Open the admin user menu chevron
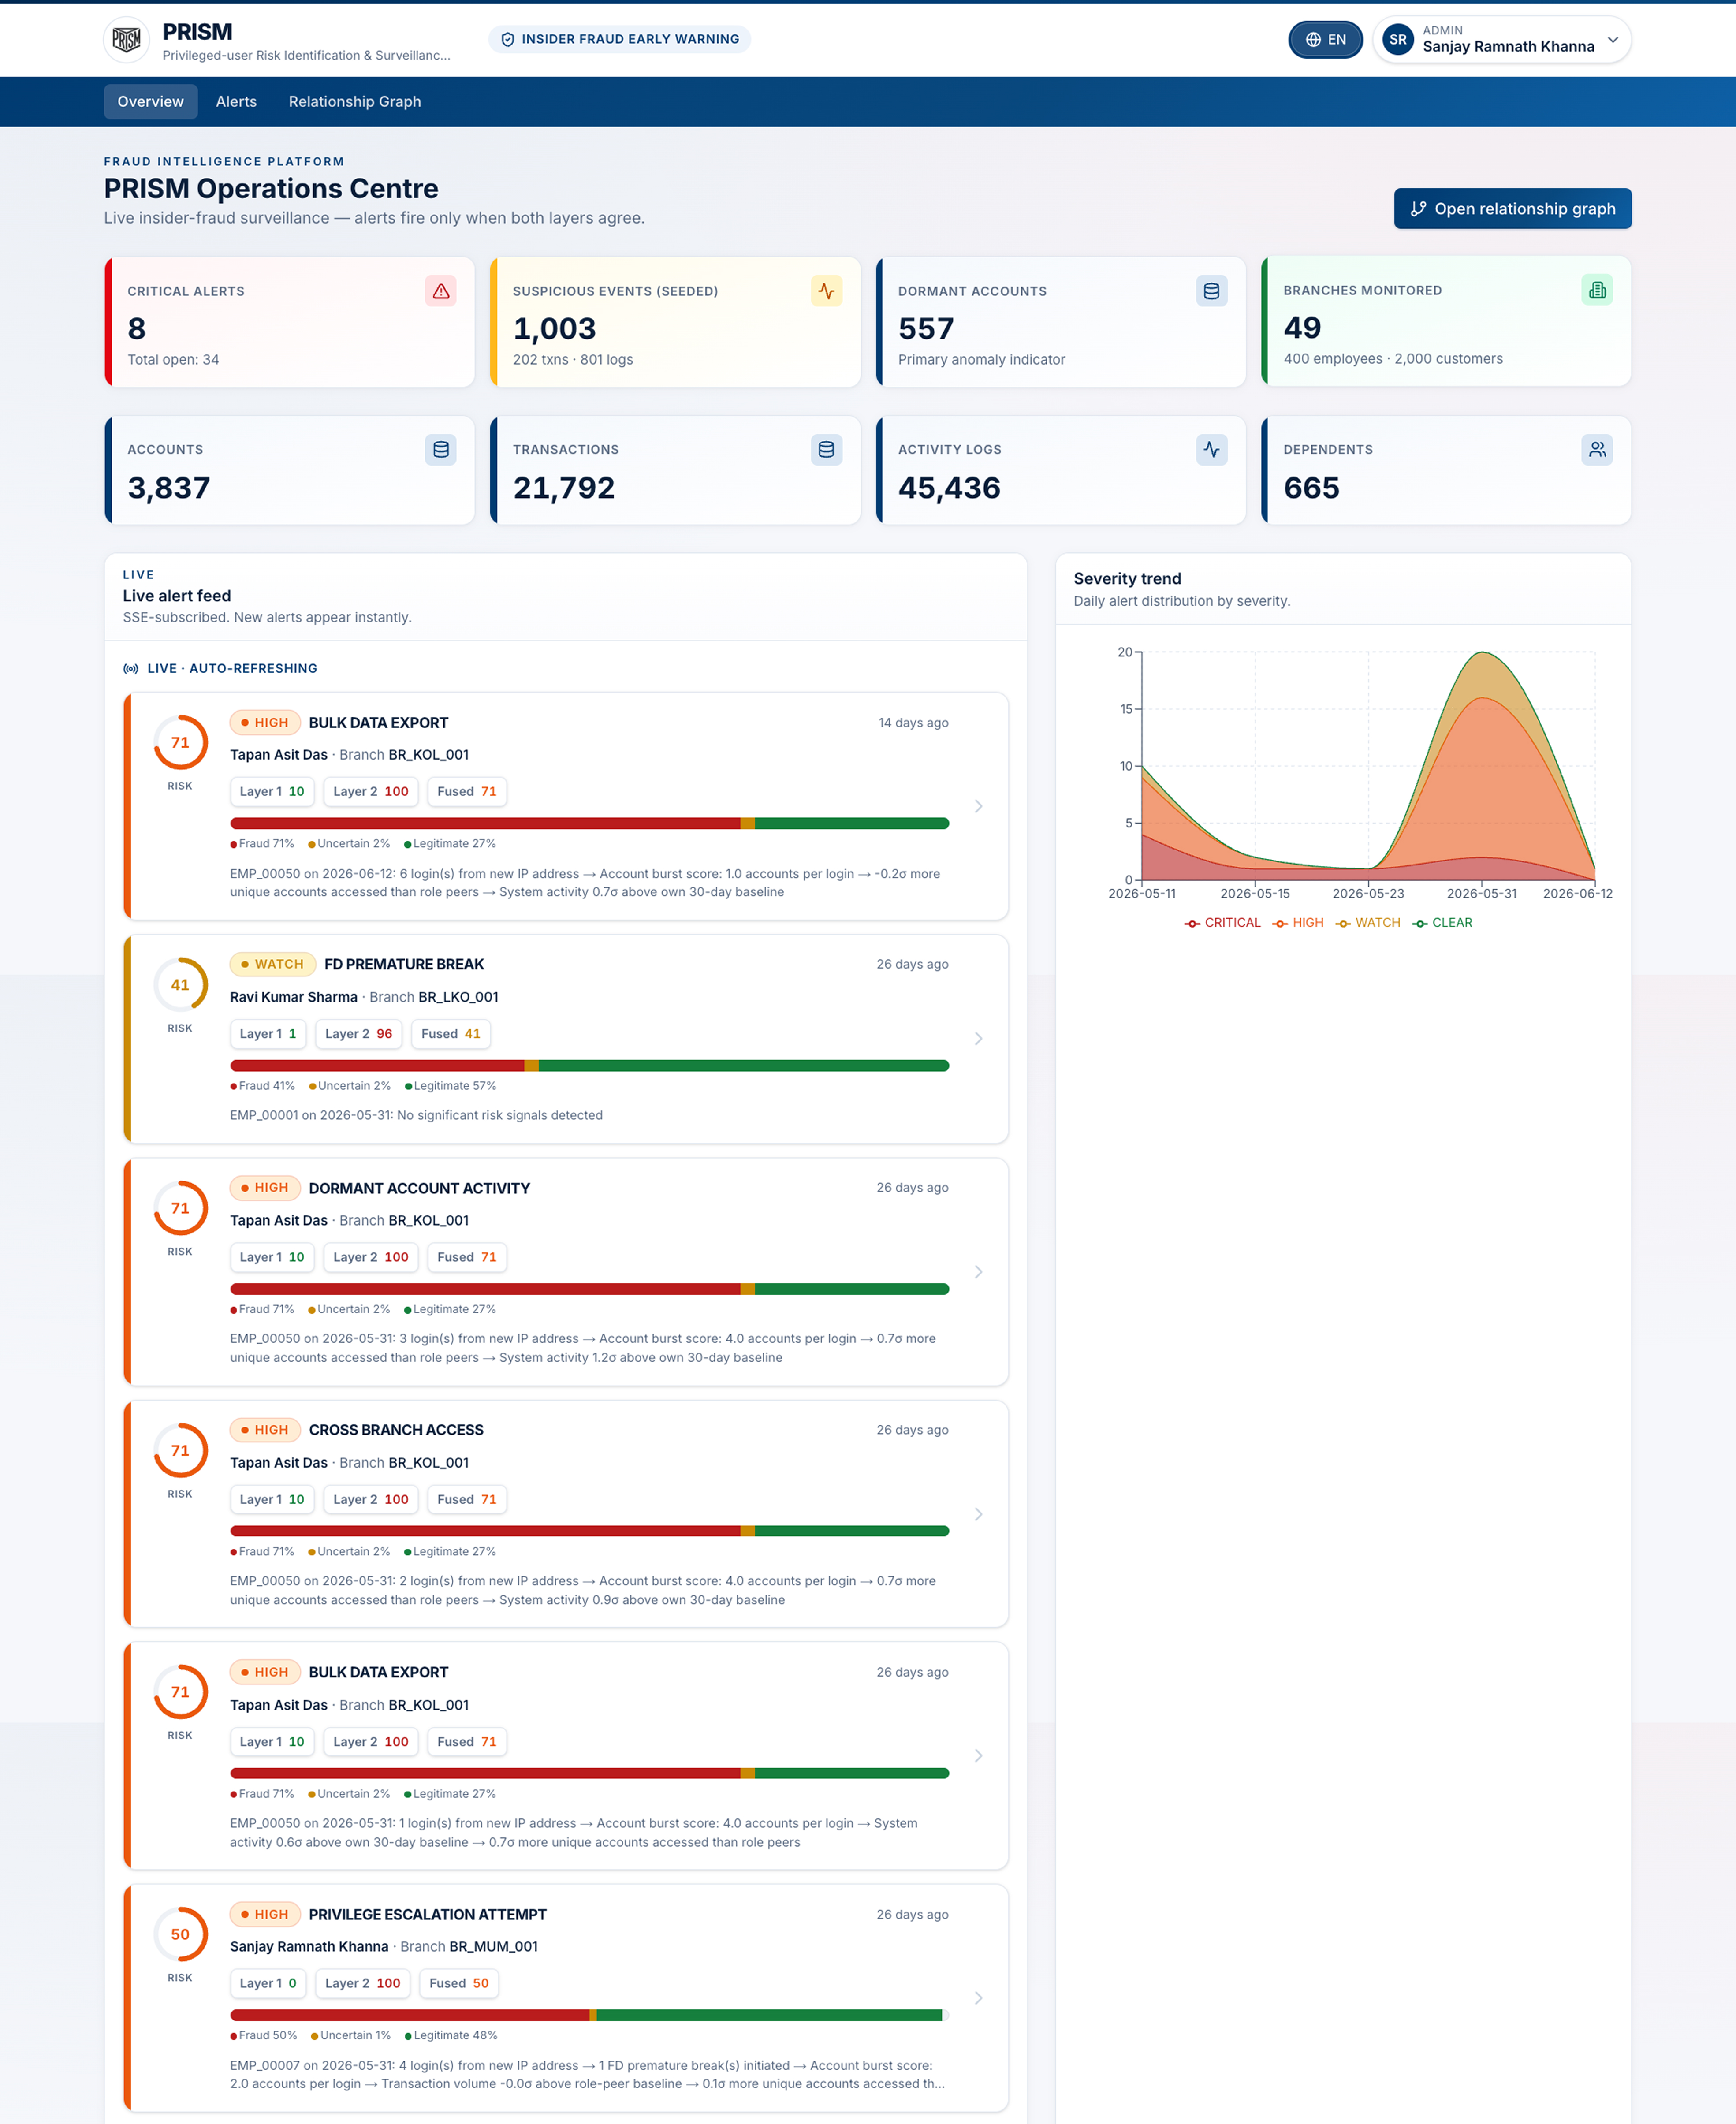Image resolution: width=1736 pixels, height=2124 pixels. (x=1612, y=40)
